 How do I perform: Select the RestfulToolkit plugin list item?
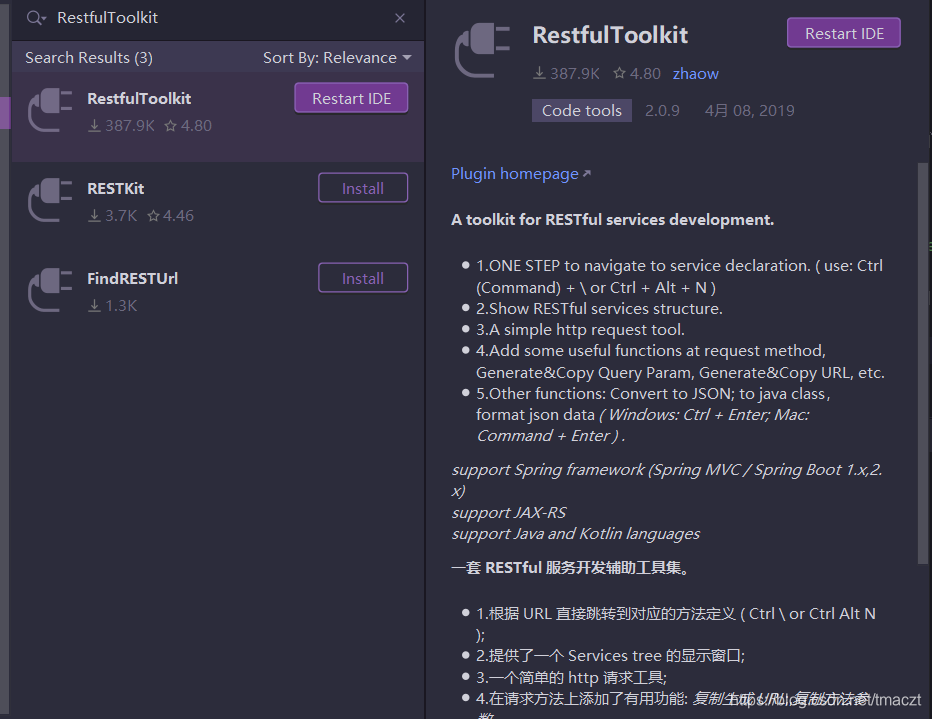click(218, 116)
